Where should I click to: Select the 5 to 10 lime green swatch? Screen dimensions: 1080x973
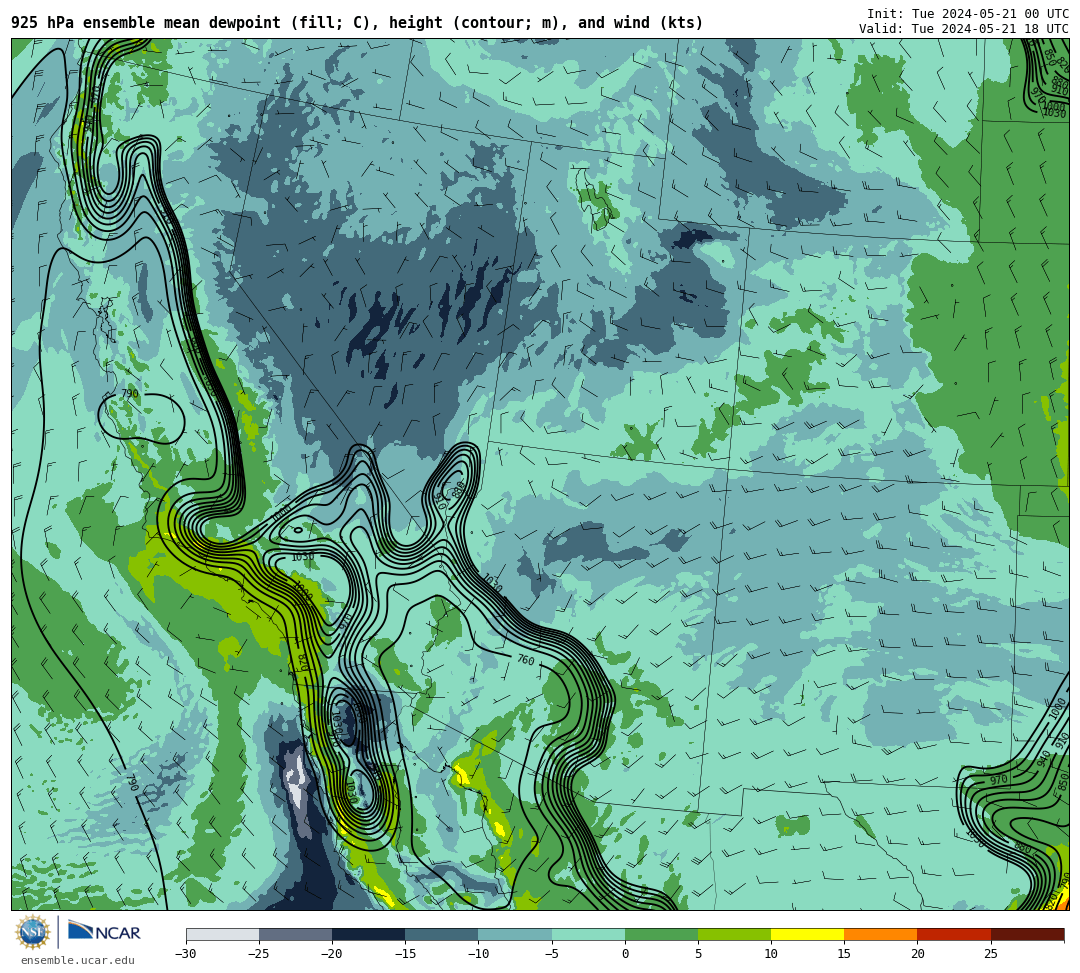(734, 934)
